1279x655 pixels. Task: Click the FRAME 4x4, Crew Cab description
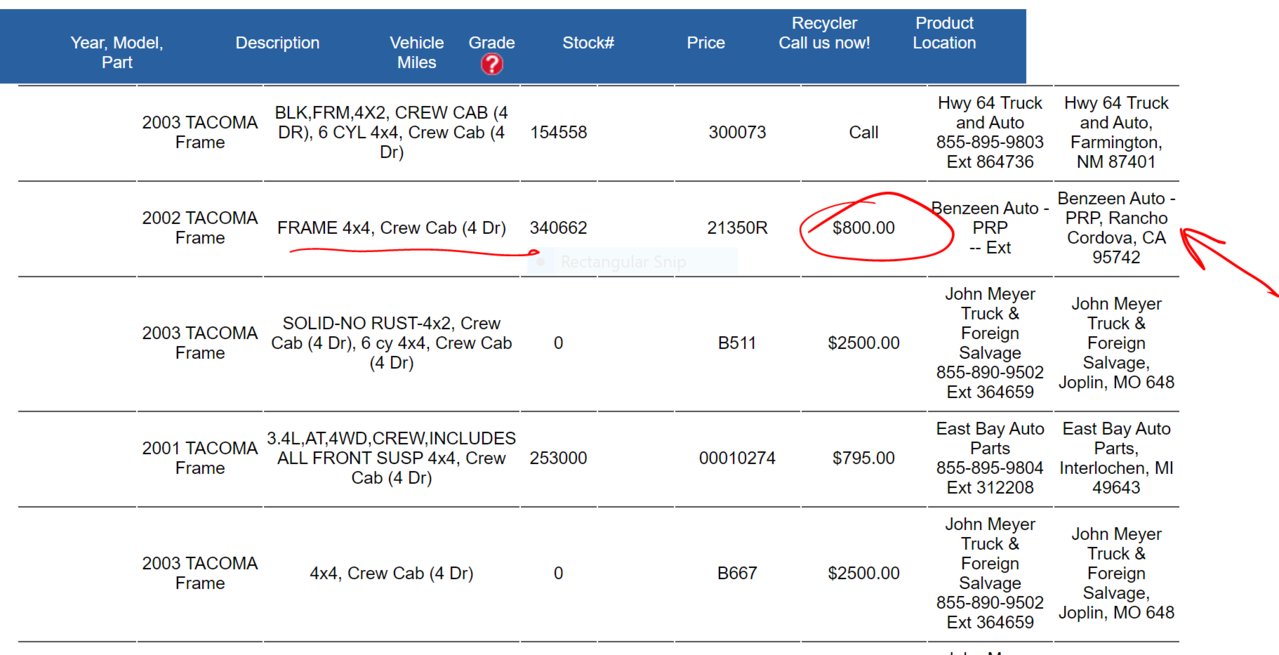coord(391,228)
